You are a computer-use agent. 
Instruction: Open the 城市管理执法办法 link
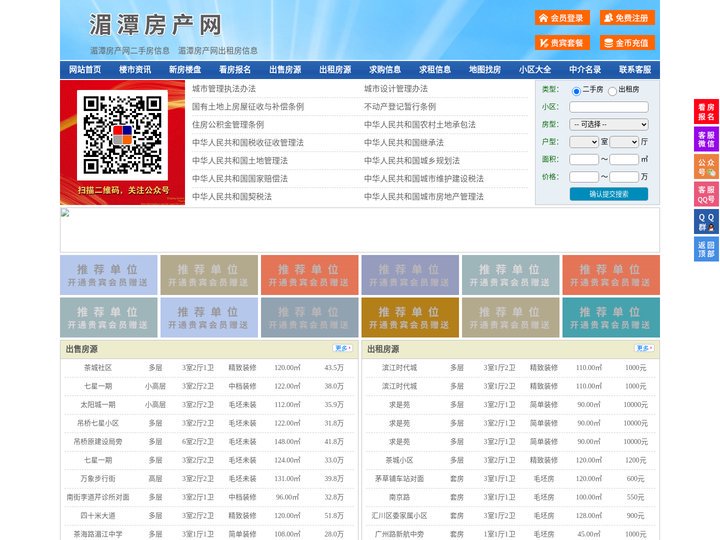click(x=224, y=89)
